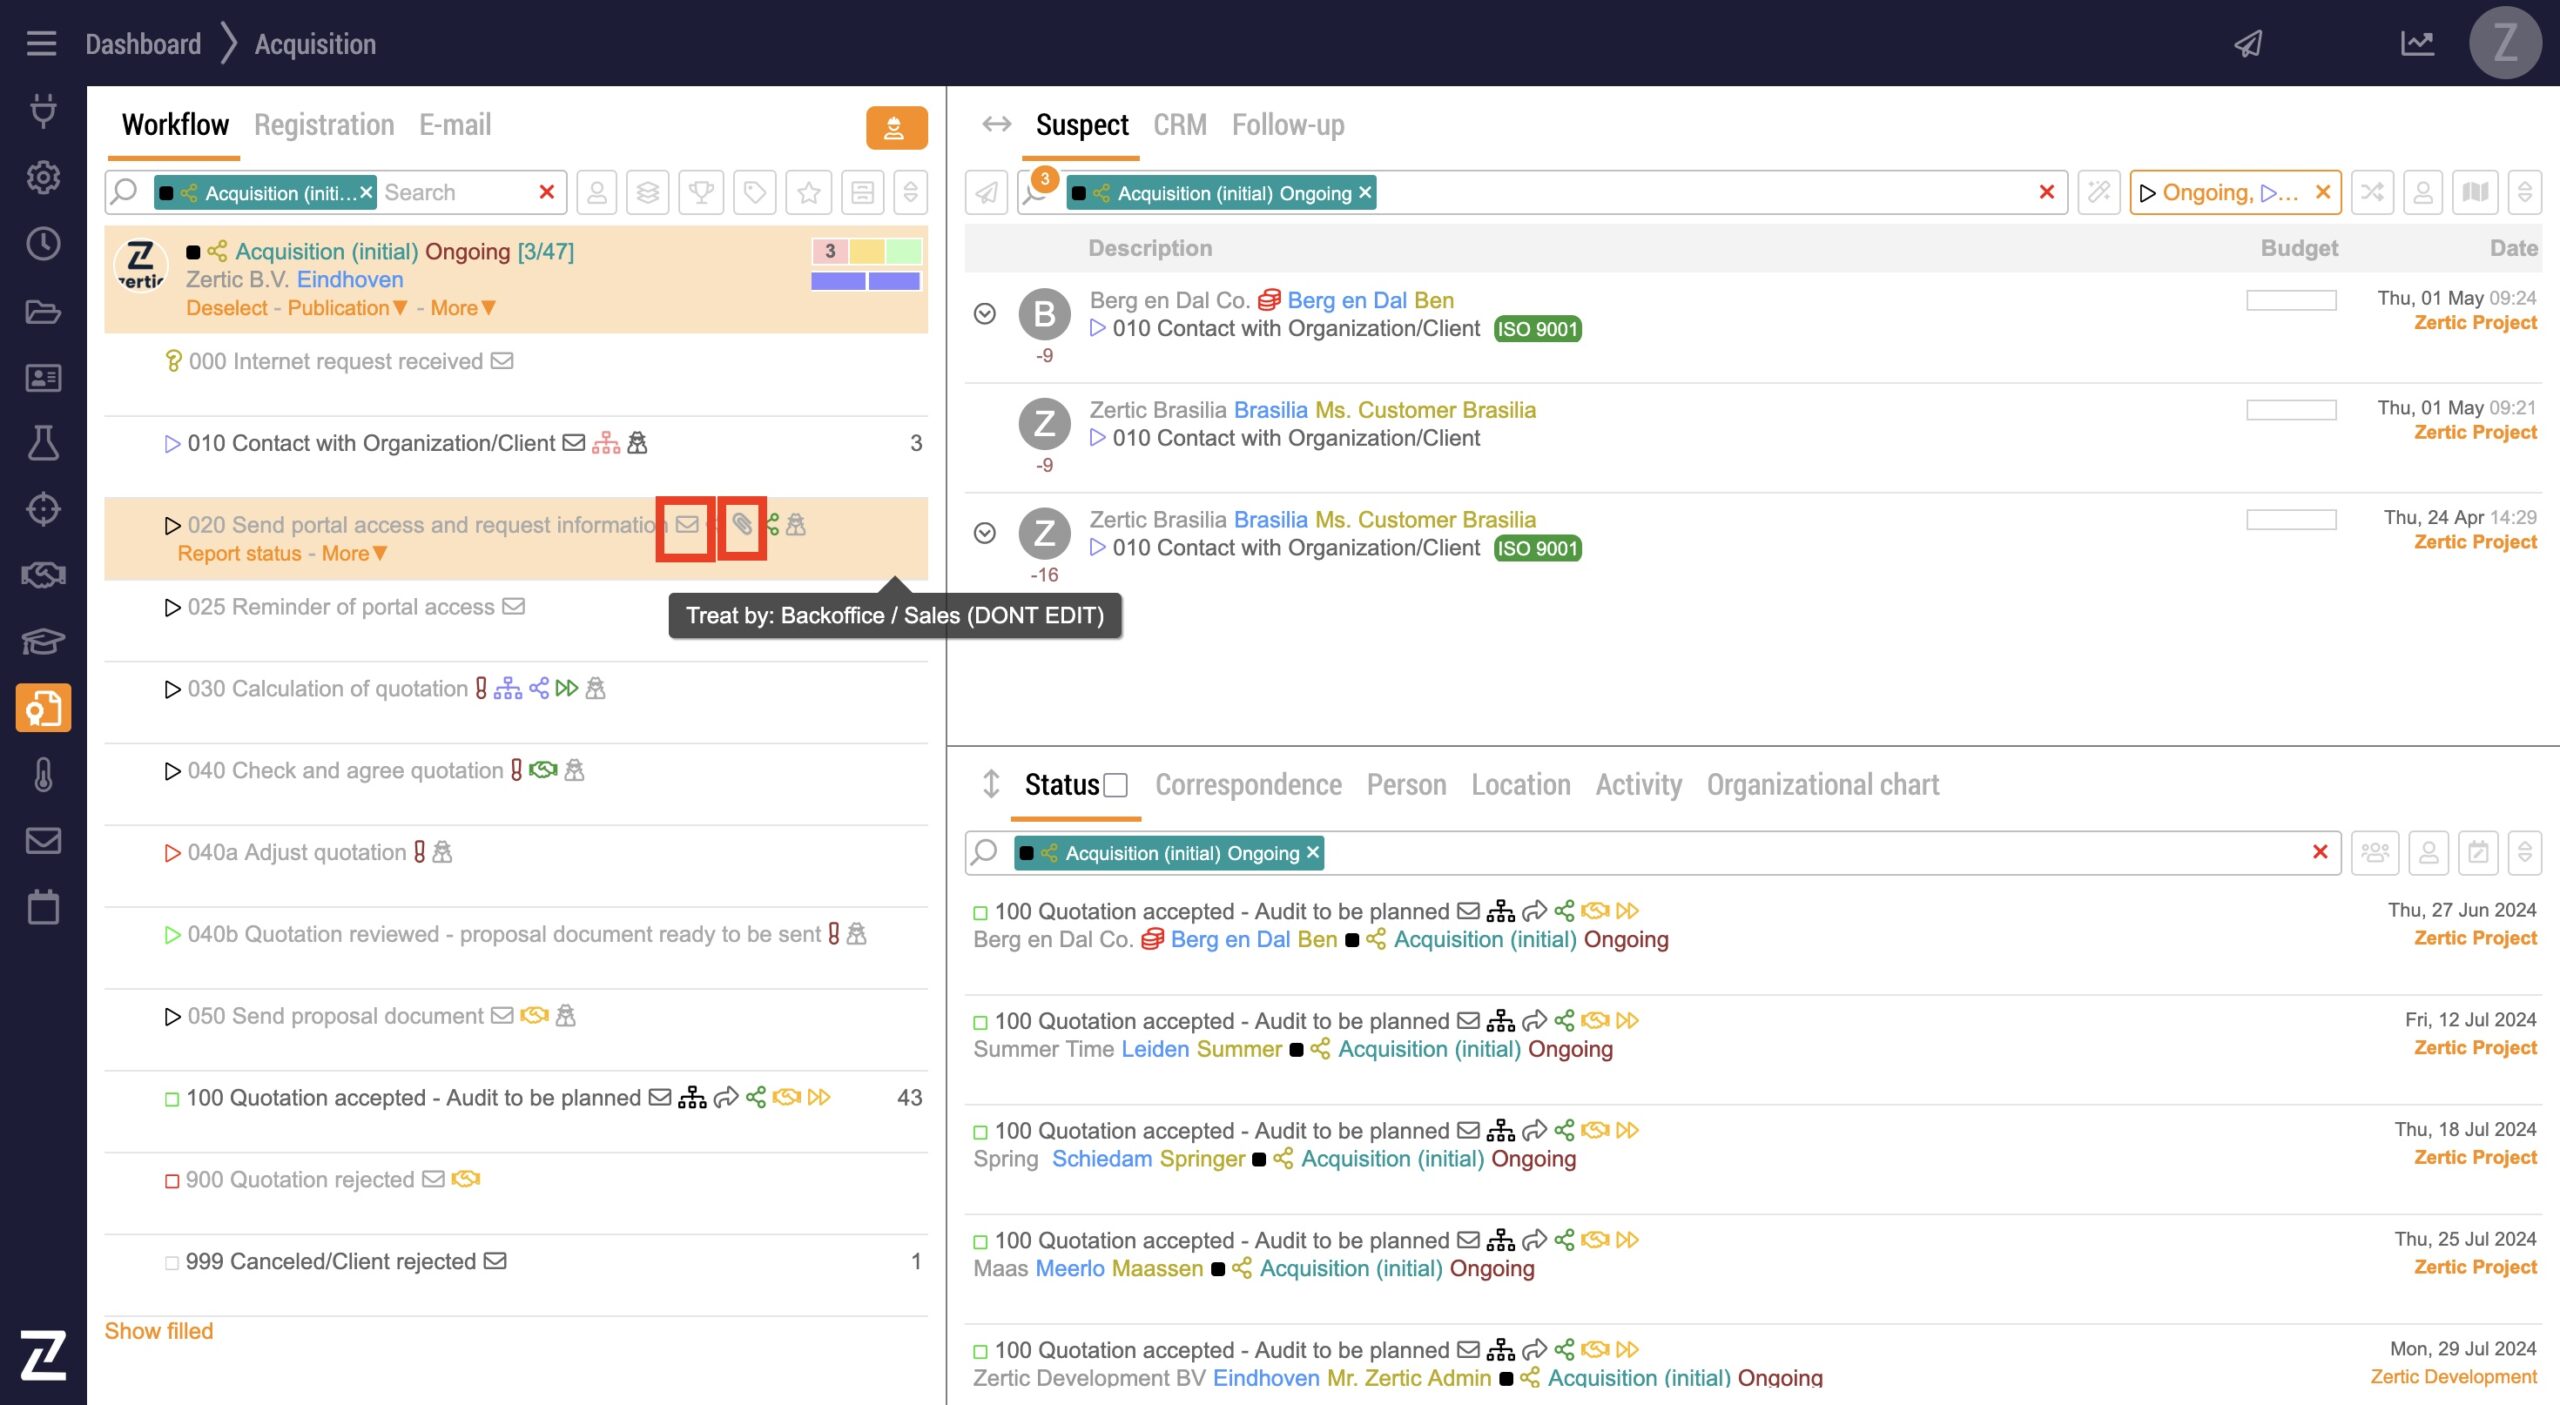
Task: Click the orange person button near Workflow
Action: [x=895, y=128]
